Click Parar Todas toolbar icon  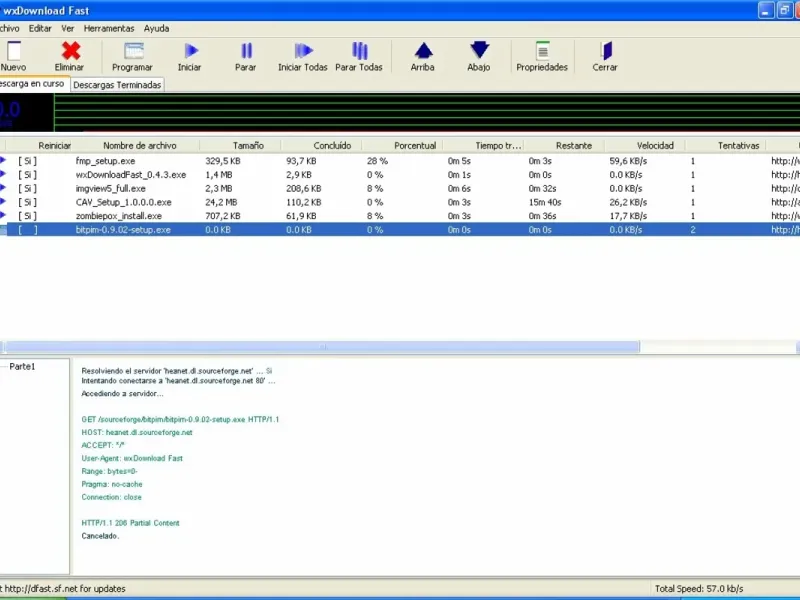(359, 51)
